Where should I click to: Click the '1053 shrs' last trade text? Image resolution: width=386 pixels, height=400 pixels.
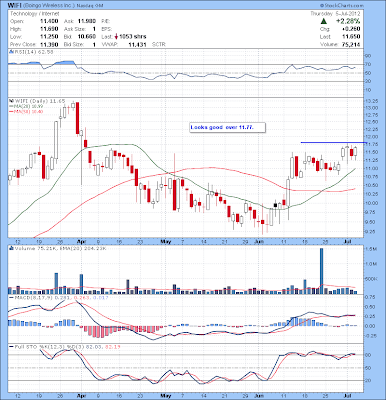click(133, 37)
